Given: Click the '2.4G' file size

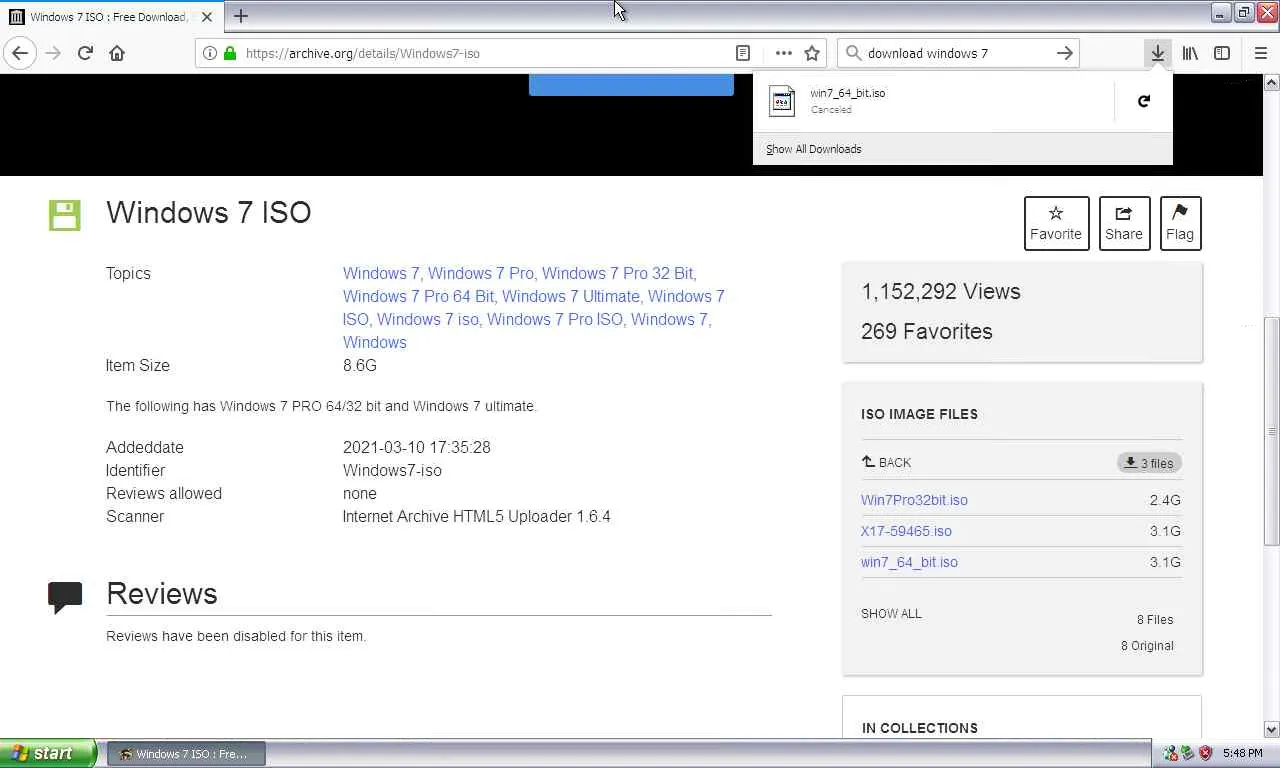Looking at the screenshot, I should click(x=1165, y=500).
